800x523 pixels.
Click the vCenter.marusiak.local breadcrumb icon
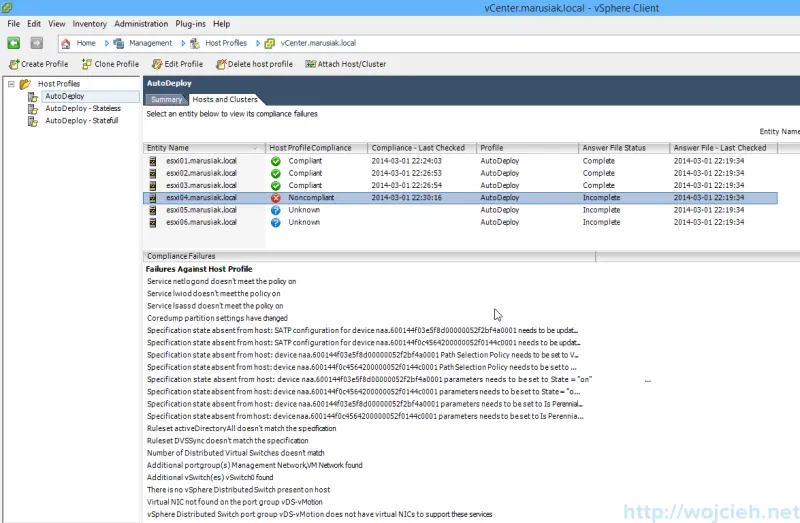tap(270, 43)
